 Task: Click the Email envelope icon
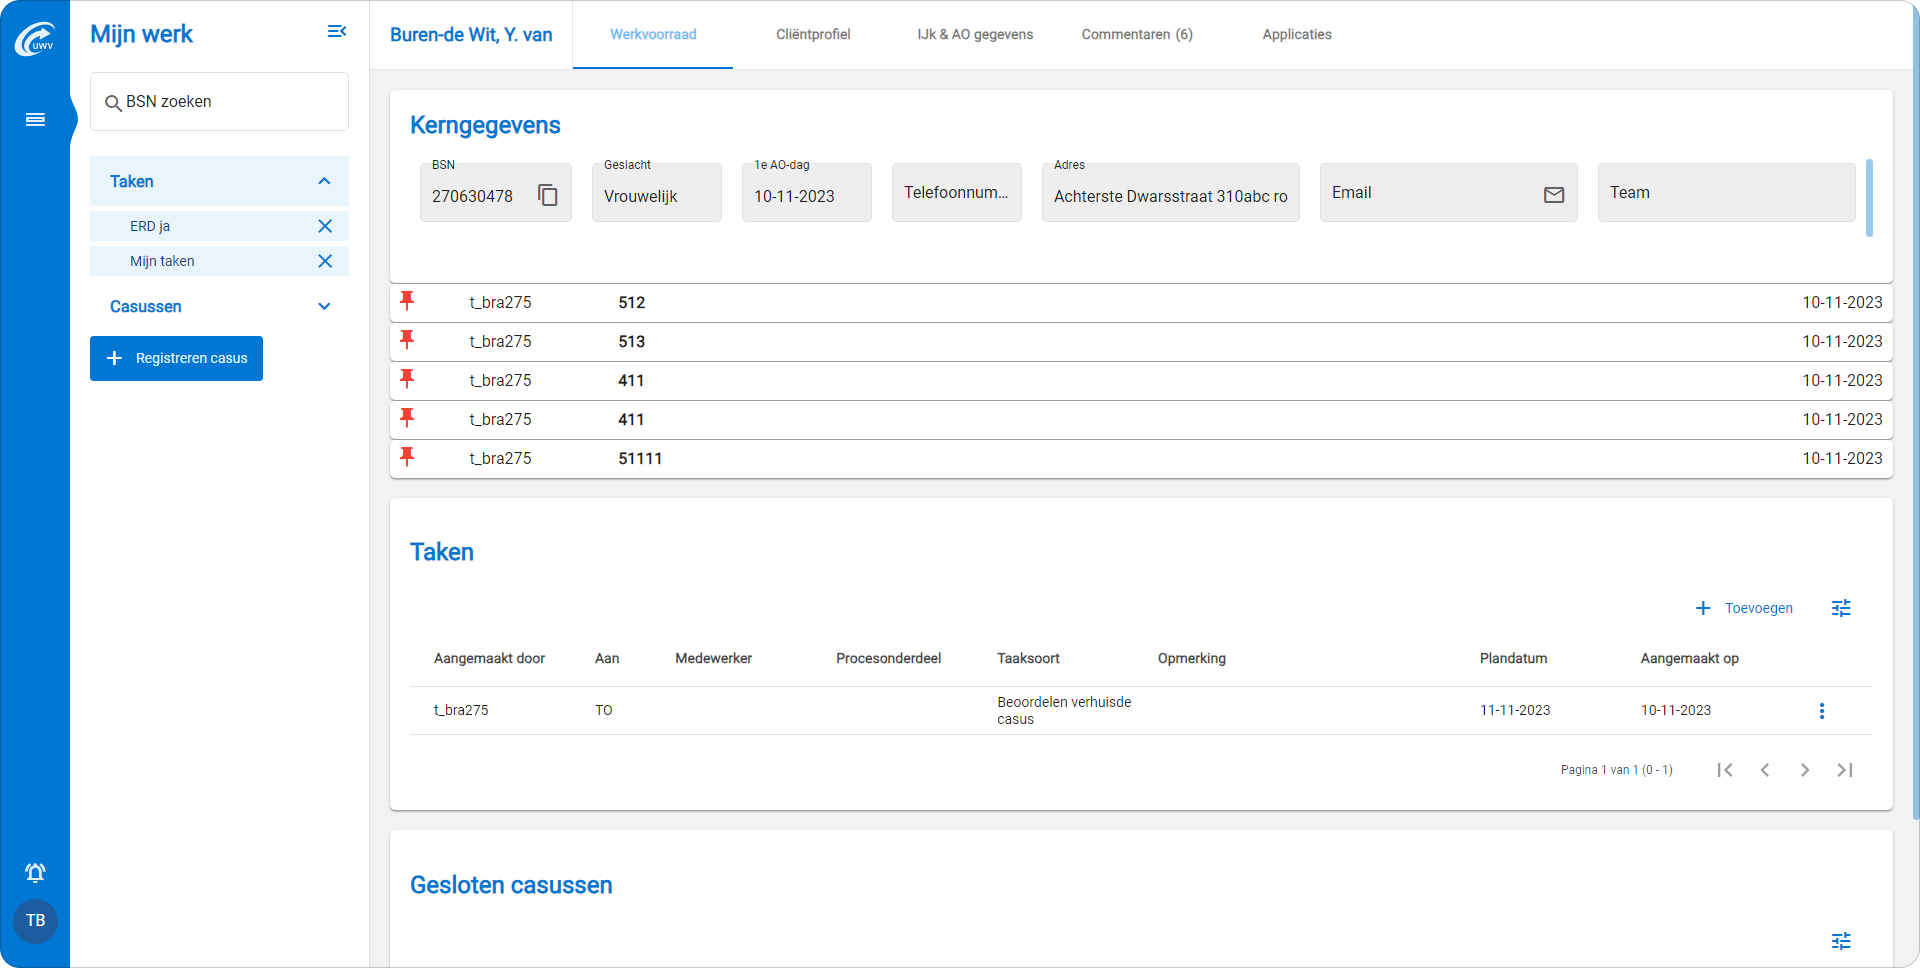point(1554,195)
